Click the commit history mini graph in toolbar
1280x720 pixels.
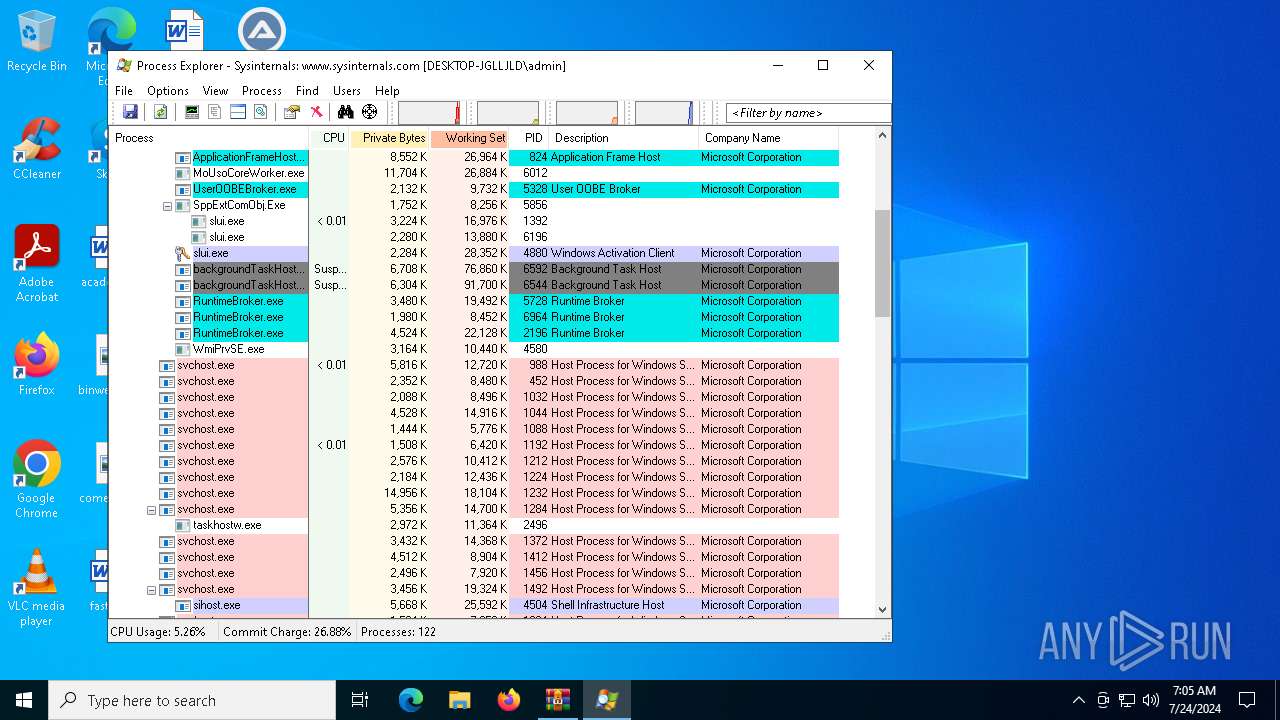(508, 112)
